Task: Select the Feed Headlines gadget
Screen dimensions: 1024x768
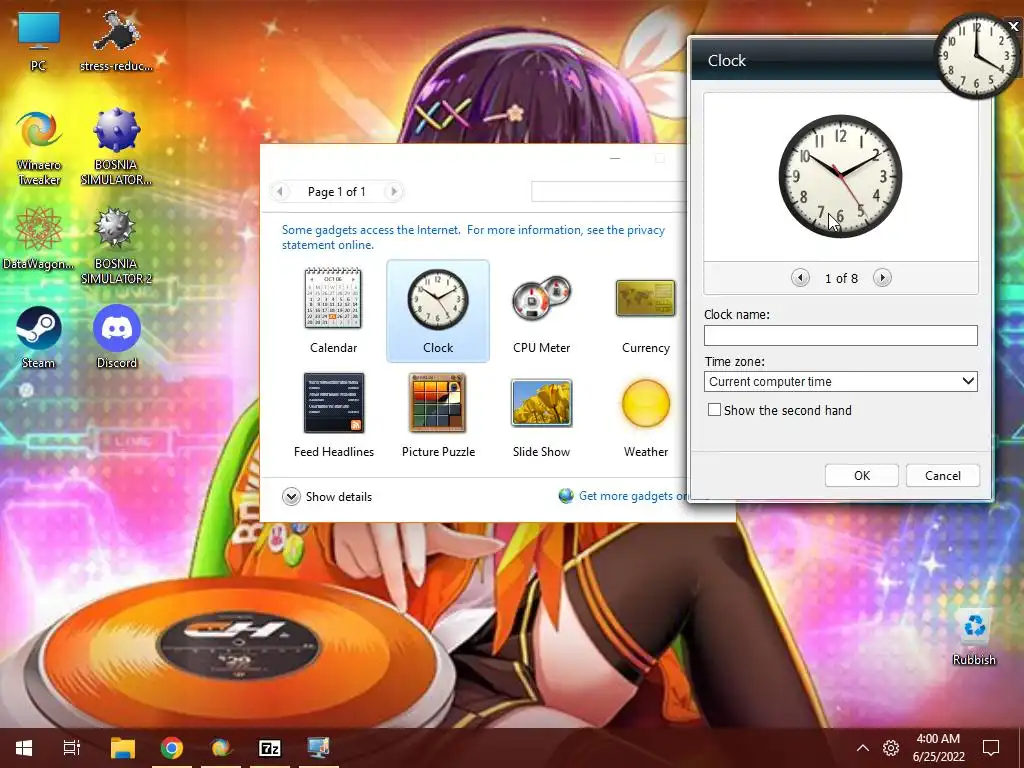Action: click(x=334, y=415)
